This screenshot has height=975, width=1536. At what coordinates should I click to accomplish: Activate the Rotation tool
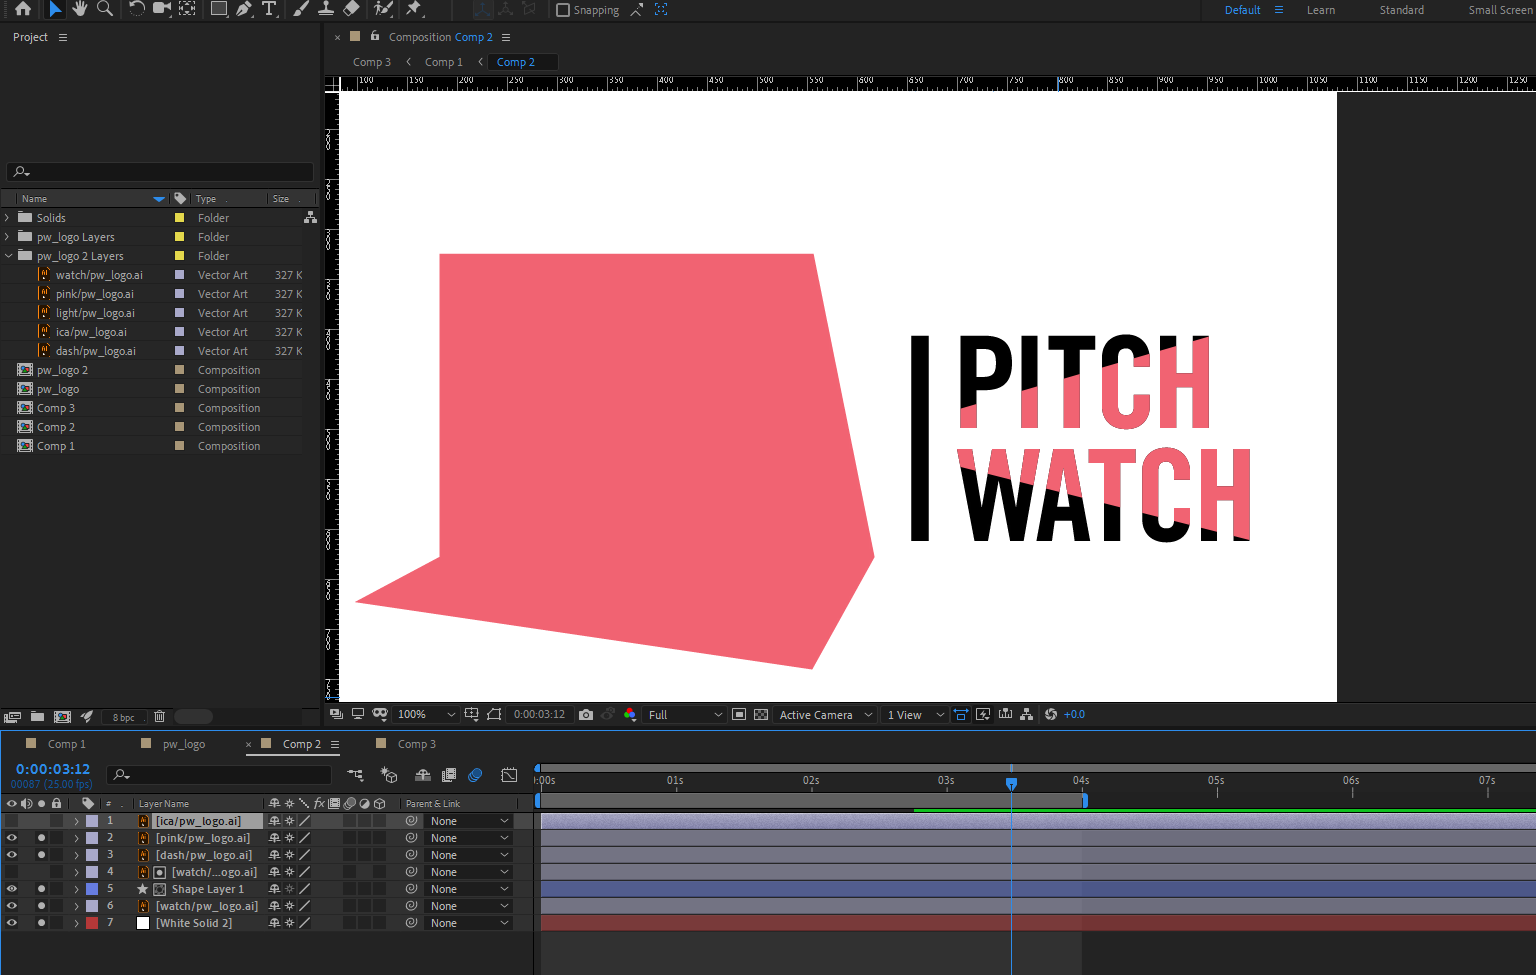tap(137, 9)
